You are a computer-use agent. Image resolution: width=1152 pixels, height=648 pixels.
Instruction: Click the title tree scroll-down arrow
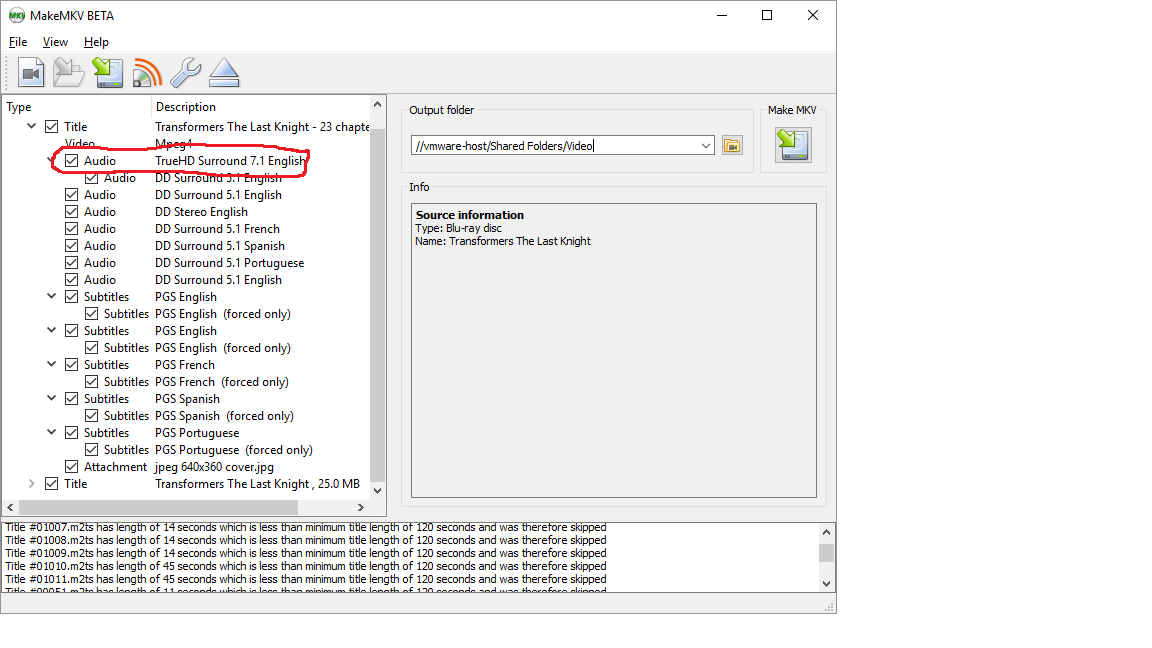pyautogui.click(x=378, y=491)
